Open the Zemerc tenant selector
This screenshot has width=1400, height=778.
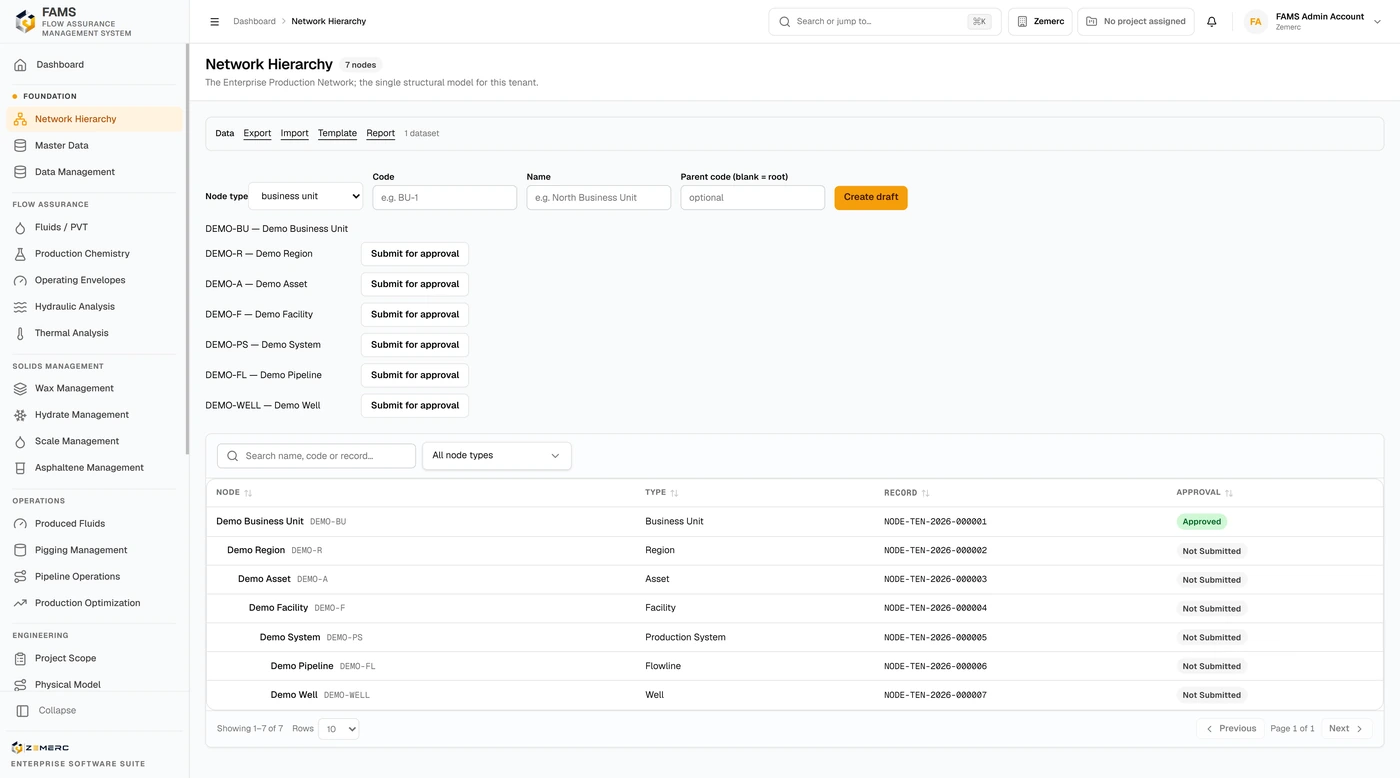click(x=1040, y=21)
